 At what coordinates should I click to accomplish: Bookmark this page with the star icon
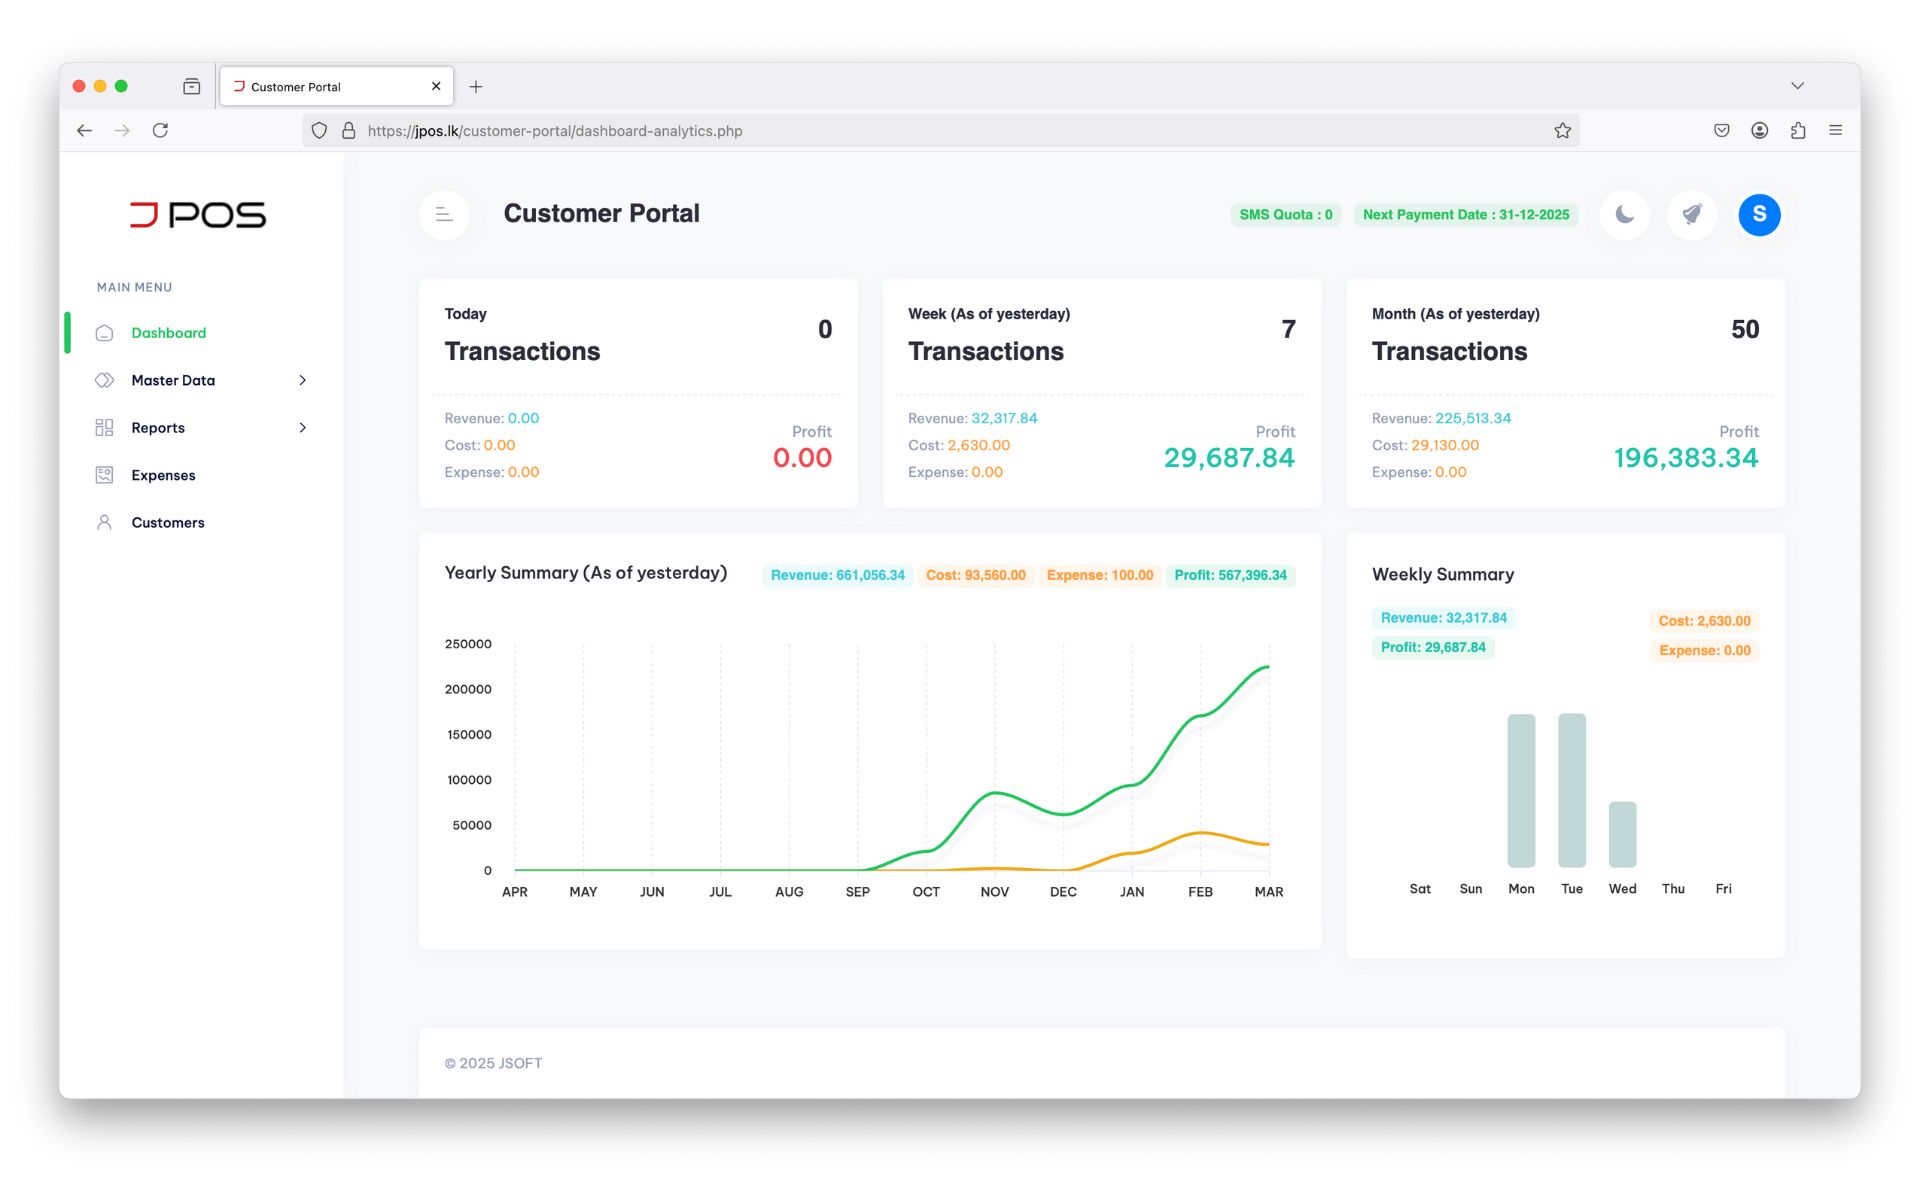(x=1562, y=131)
